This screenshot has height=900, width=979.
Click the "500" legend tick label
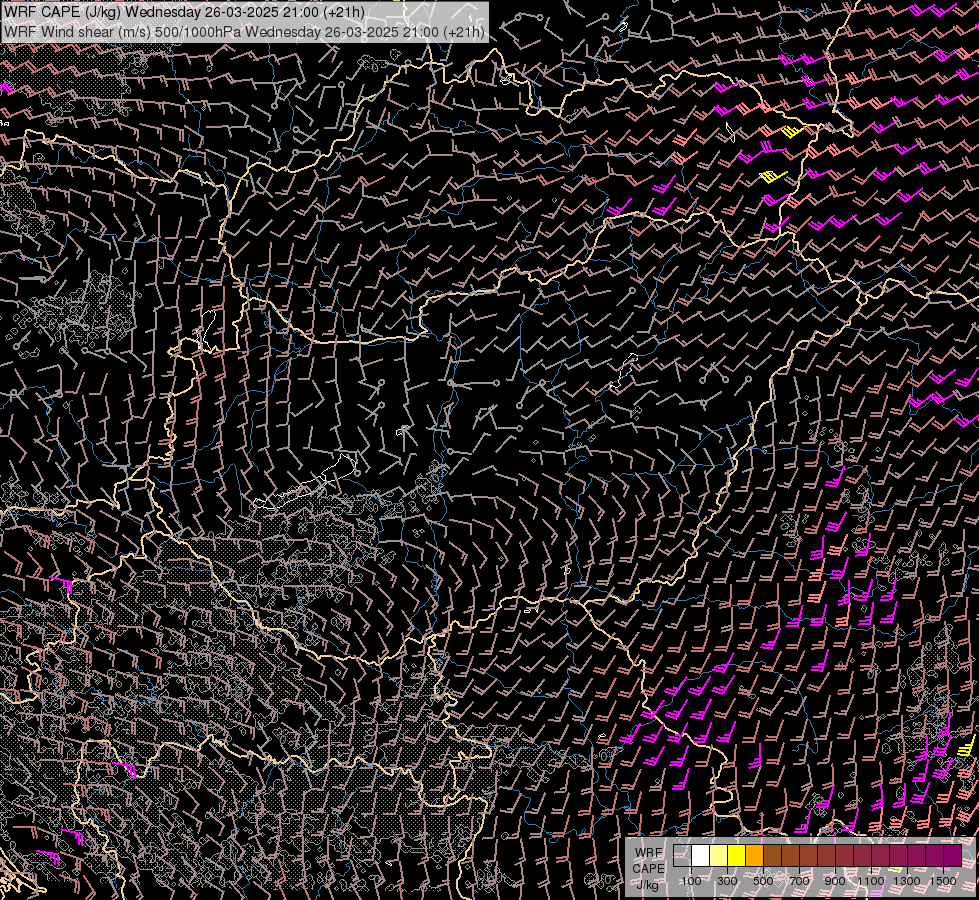coord(763,881)
